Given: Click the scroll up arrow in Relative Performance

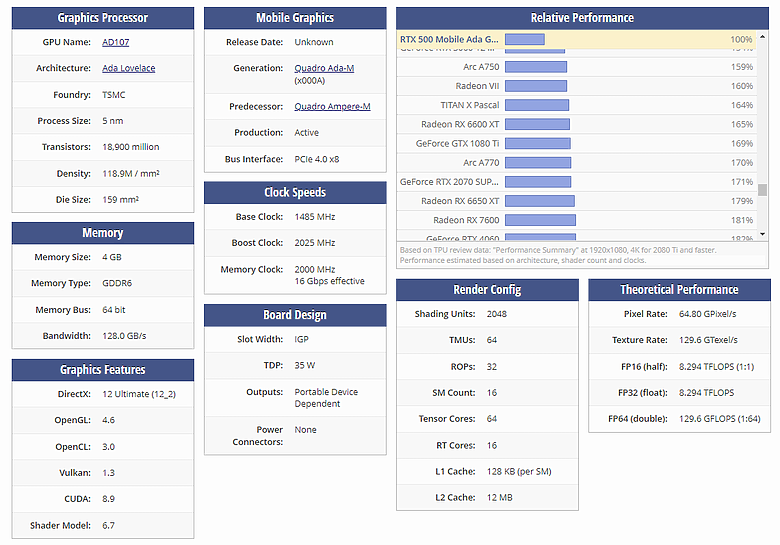Looking at the screenshot, I should (762, 37).
